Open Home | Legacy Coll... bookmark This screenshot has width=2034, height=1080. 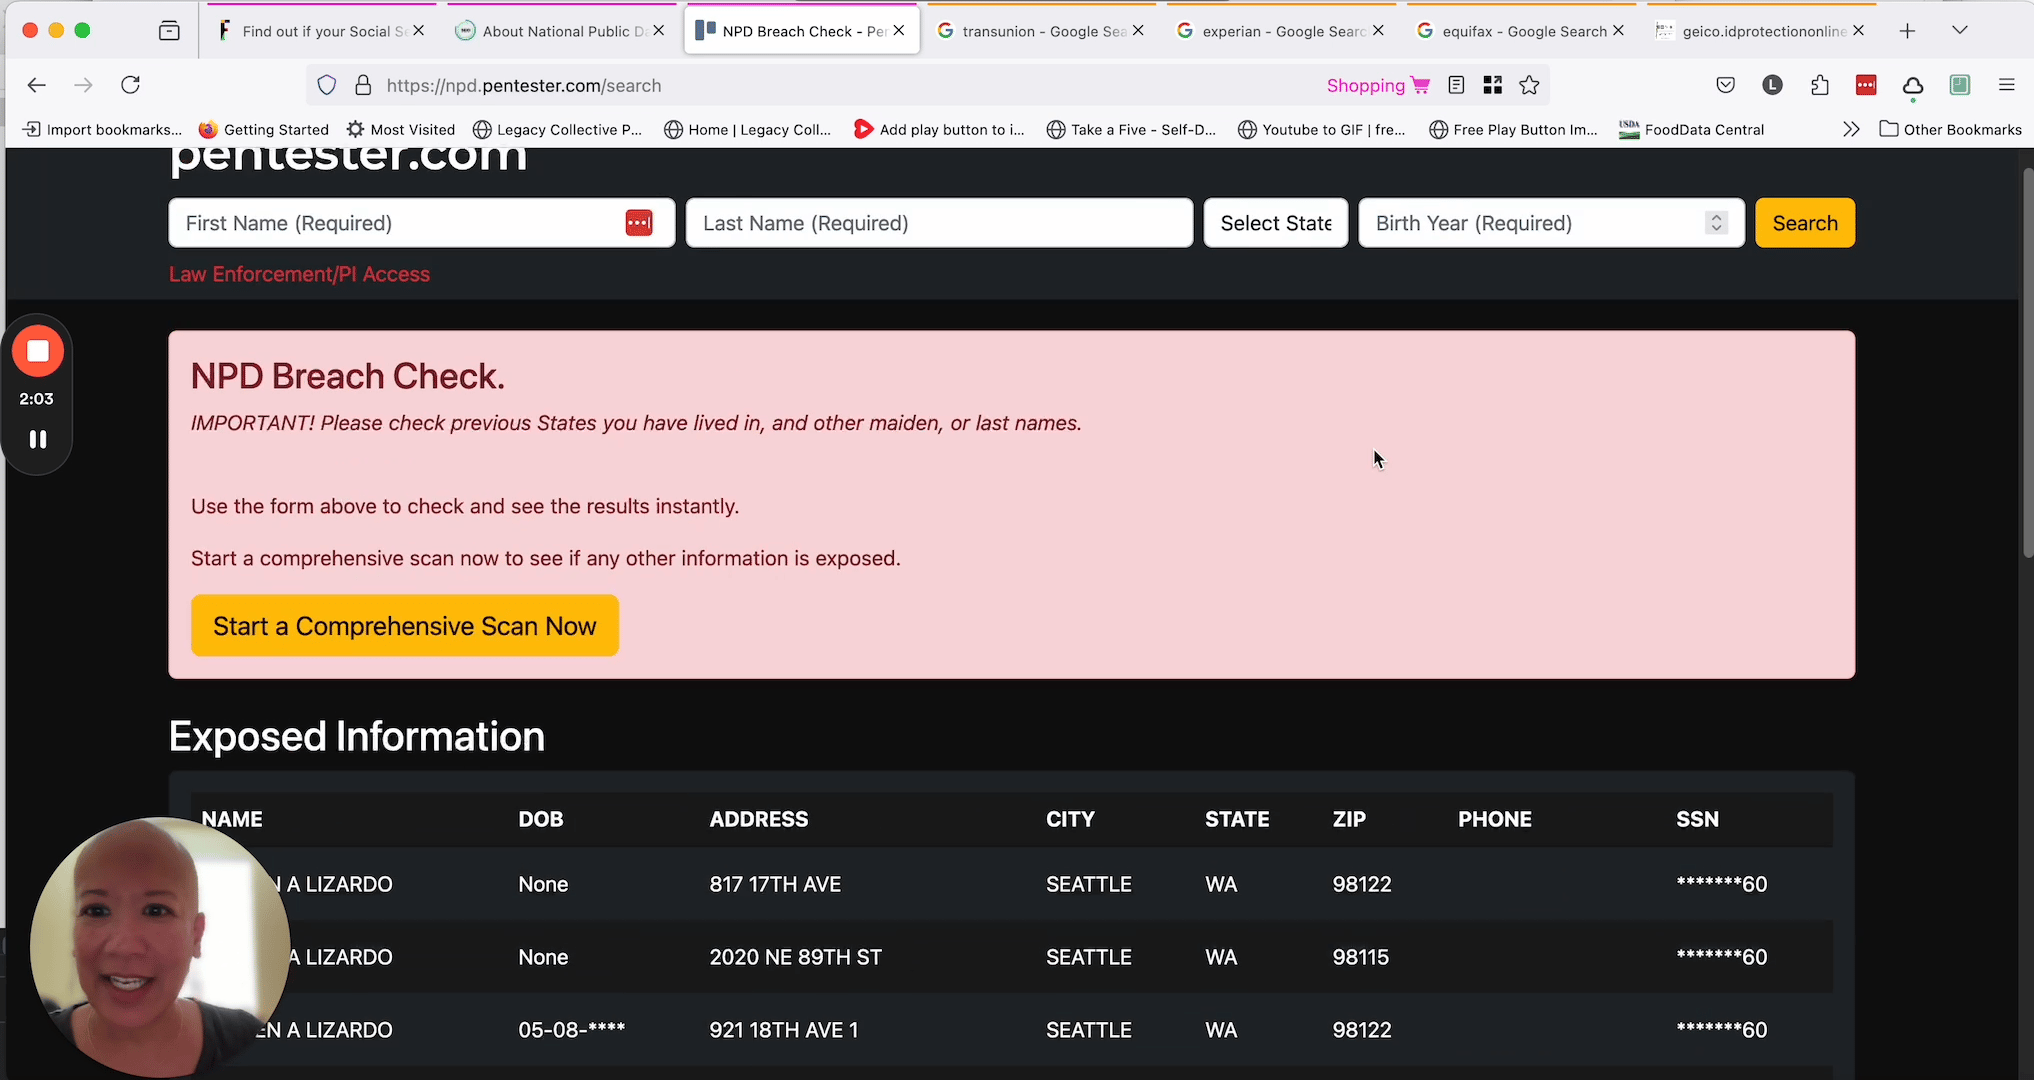pos(748,129)
